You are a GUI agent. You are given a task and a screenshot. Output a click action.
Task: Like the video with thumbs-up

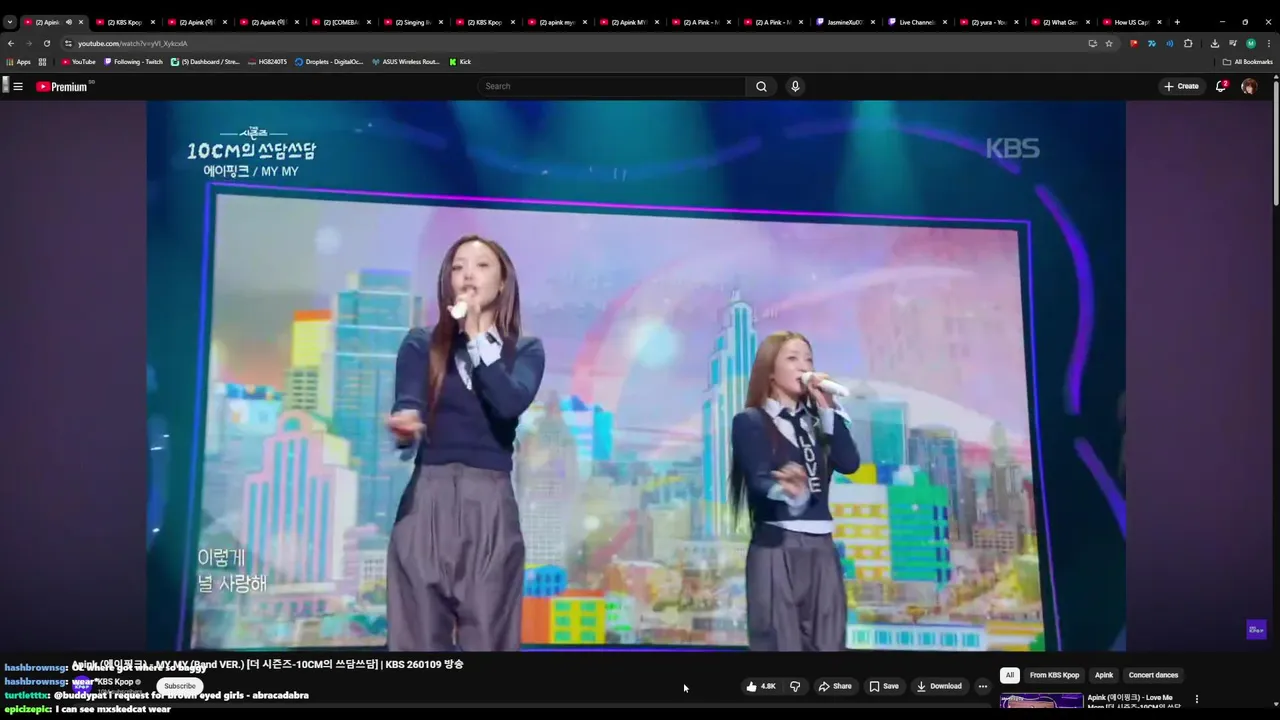(x=760, y=686)
